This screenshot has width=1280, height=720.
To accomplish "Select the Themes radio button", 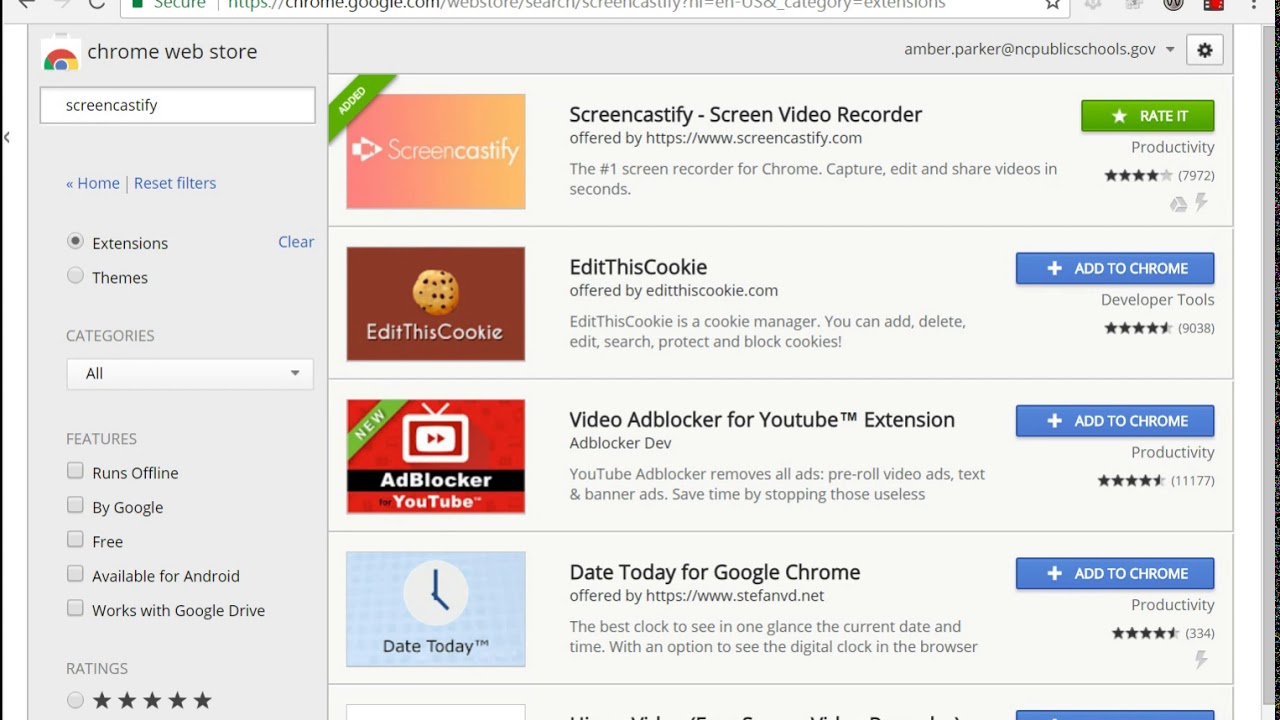I will [75, 276].
